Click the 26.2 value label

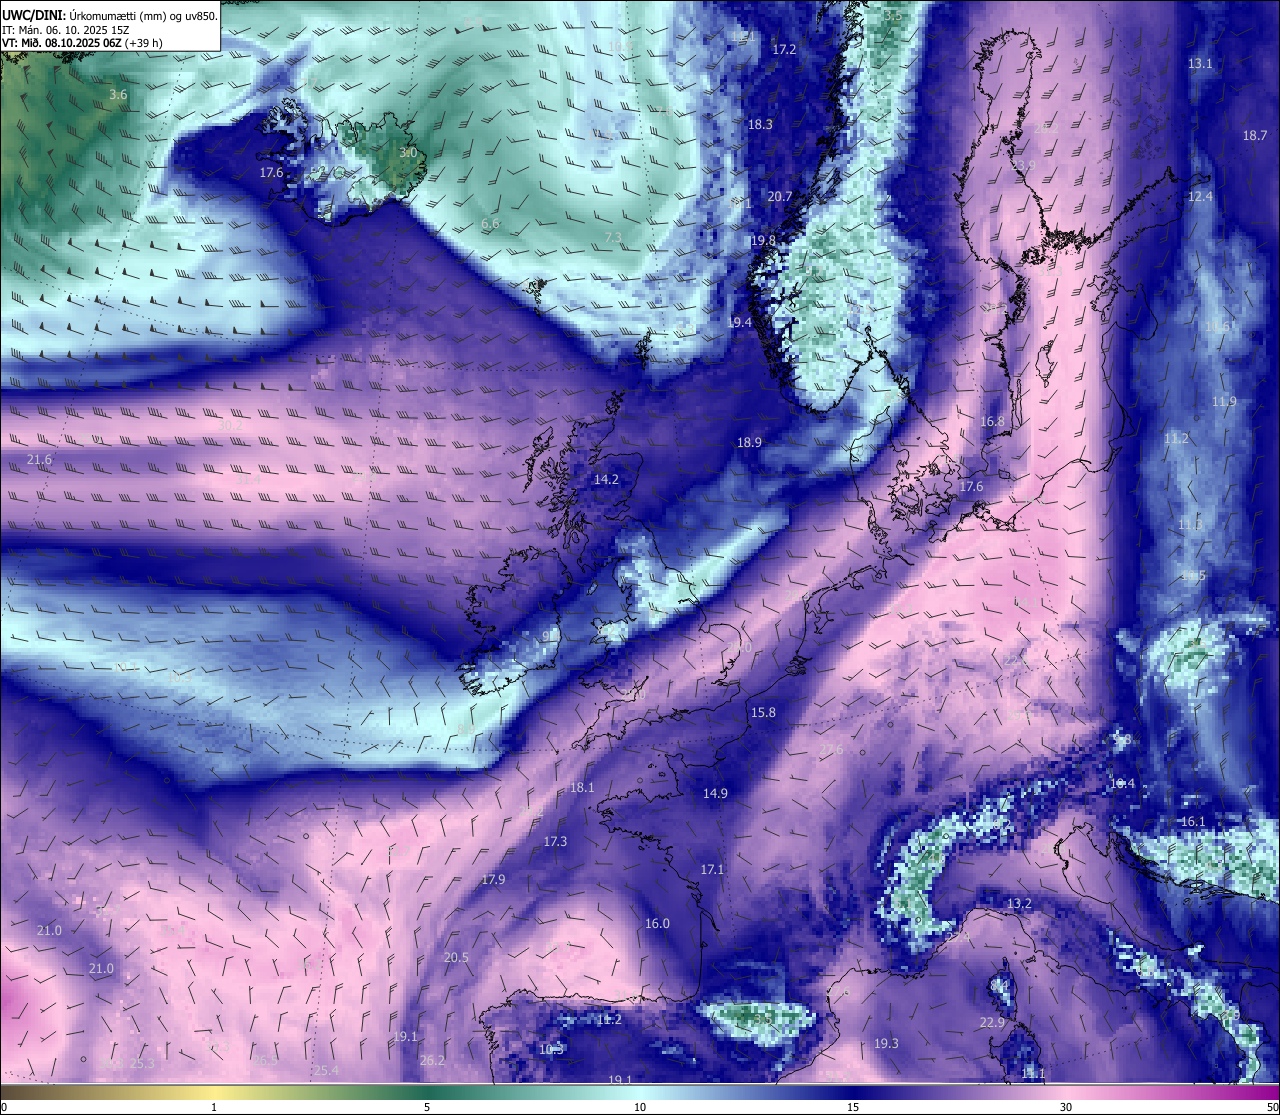point(432,1060)
